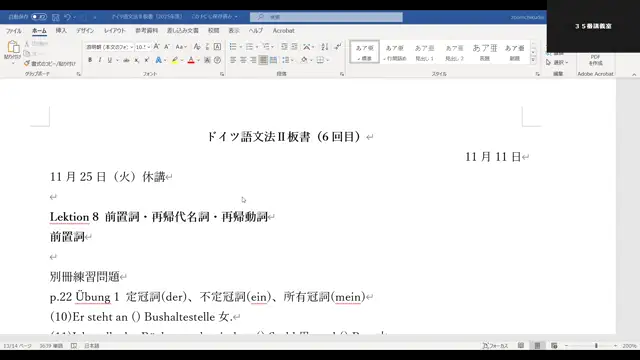Toggle the AutoSave (自動保存) switch
The height and width of the screenshot is (360, 640).
(x=39, y=17)
